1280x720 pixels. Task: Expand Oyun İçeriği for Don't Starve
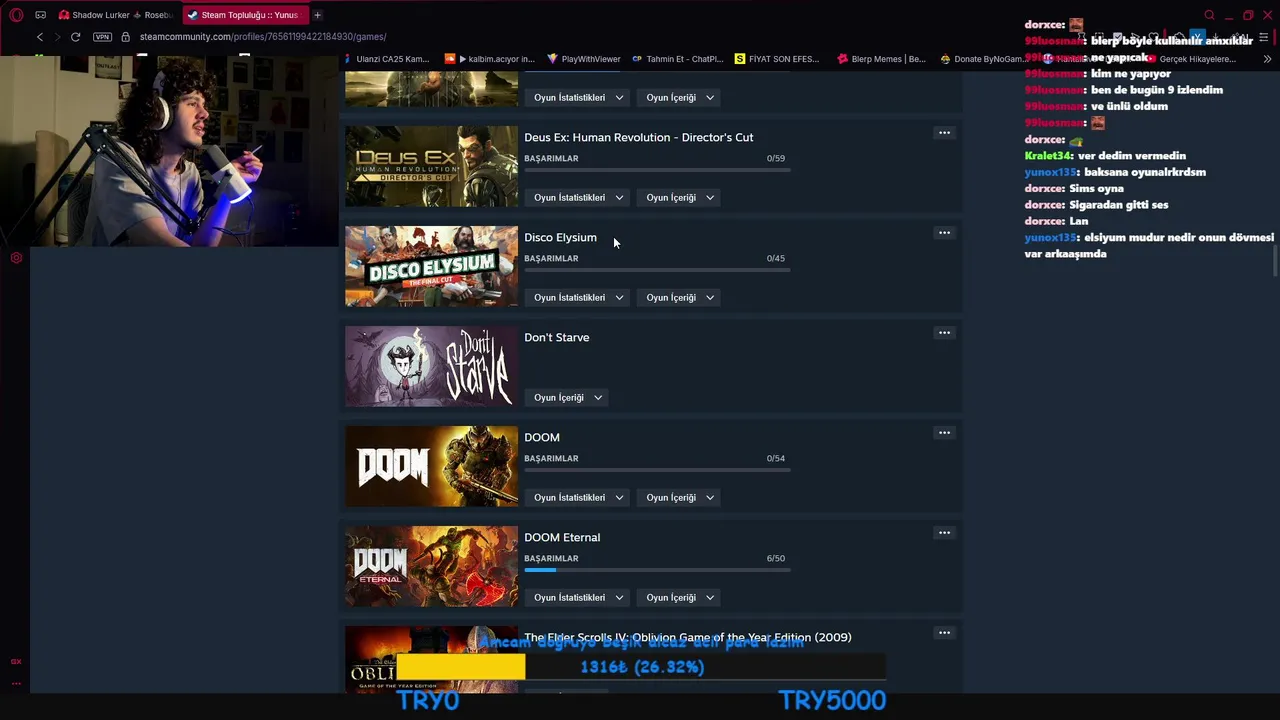point(568,397)
